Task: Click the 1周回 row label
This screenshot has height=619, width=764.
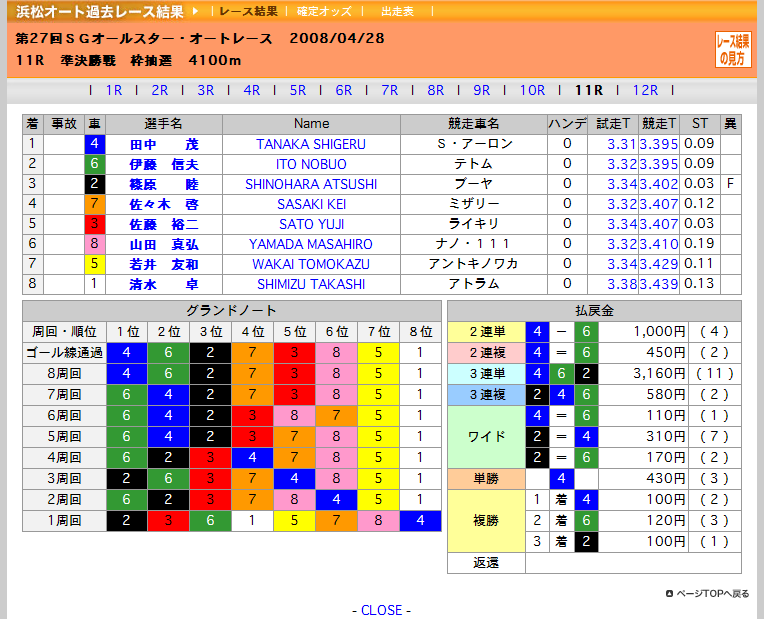Action: (64, 521)
